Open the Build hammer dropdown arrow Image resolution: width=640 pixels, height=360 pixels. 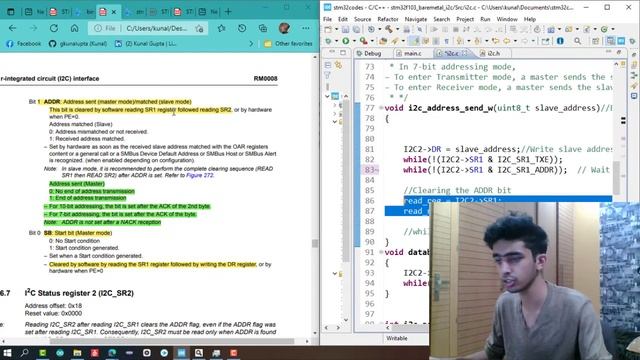coord(397,29)
